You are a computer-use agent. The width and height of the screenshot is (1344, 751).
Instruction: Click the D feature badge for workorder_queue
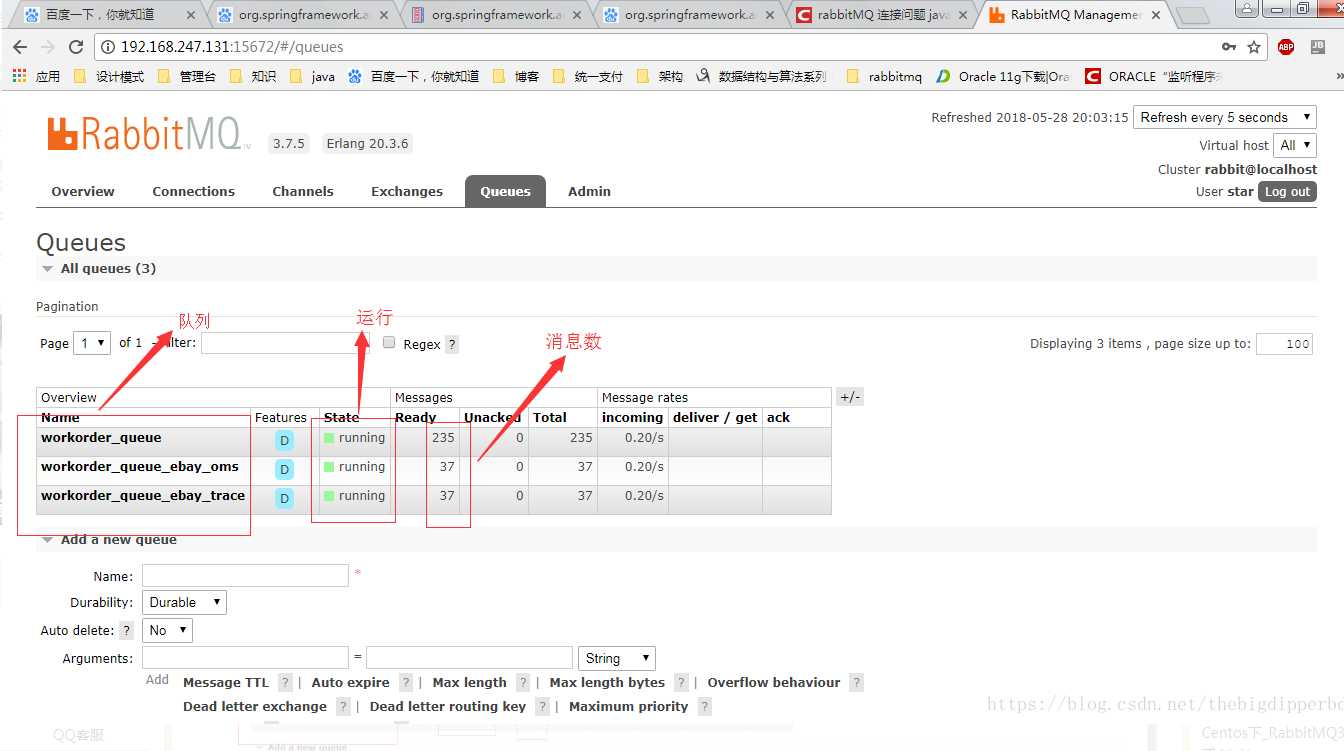[x=284, y=441]
